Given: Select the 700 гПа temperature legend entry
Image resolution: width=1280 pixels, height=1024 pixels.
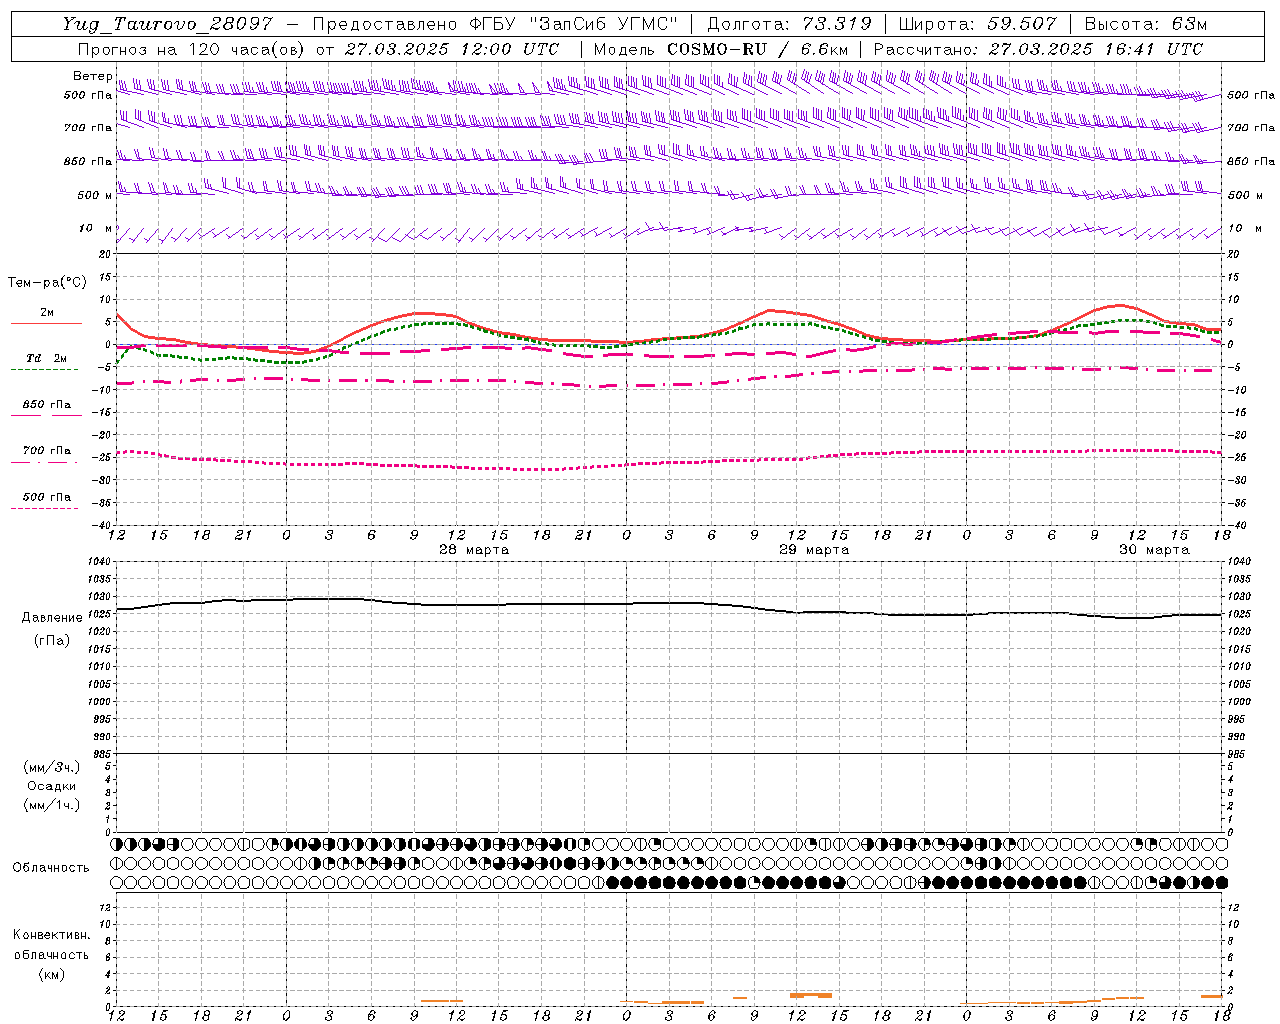Looking at the screenshot, I should click(x=47, y=451).
